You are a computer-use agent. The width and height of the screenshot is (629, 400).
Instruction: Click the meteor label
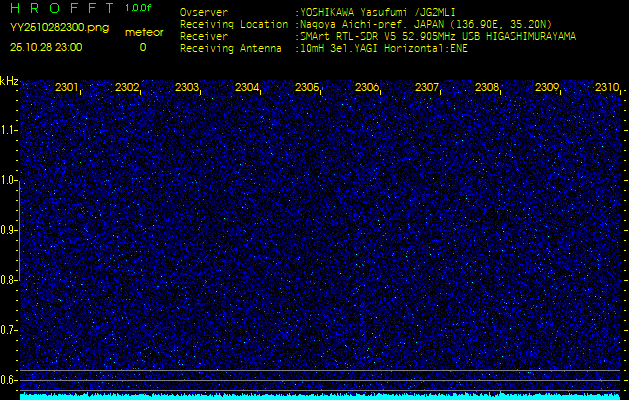click(x=143, y=32)
